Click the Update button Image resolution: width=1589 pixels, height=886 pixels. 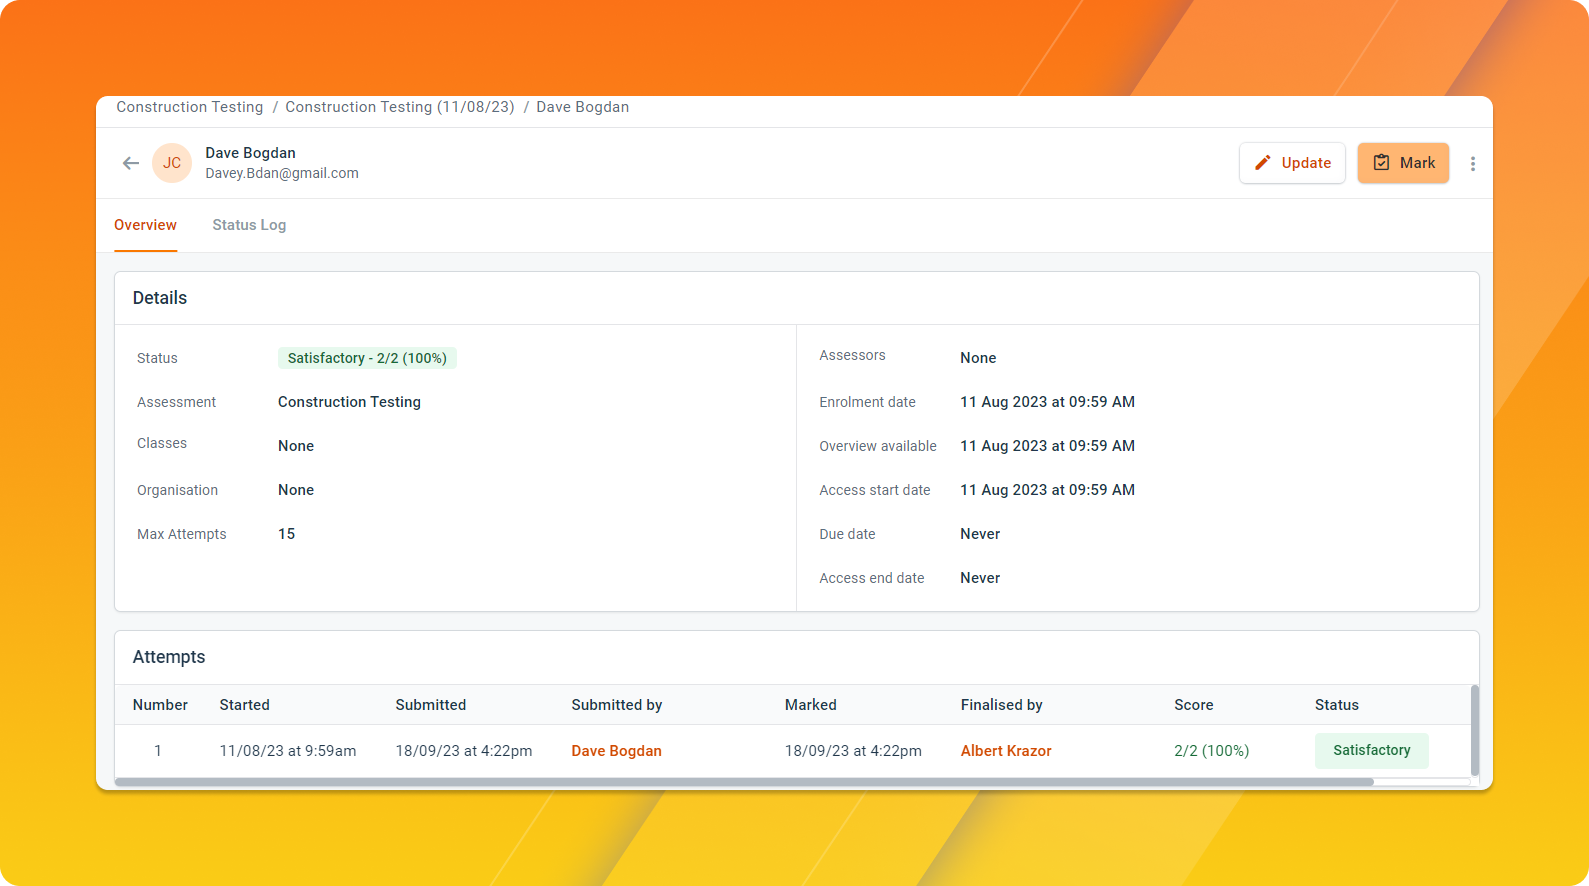1292,163
